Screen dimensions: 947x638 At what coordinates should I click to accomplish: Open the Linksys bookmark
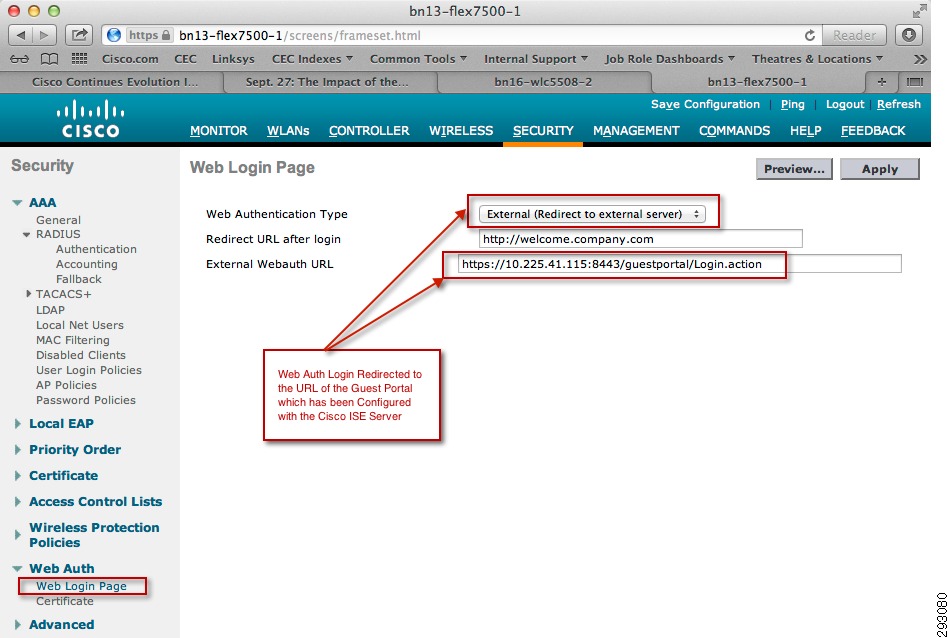click(x=233, y=59)
